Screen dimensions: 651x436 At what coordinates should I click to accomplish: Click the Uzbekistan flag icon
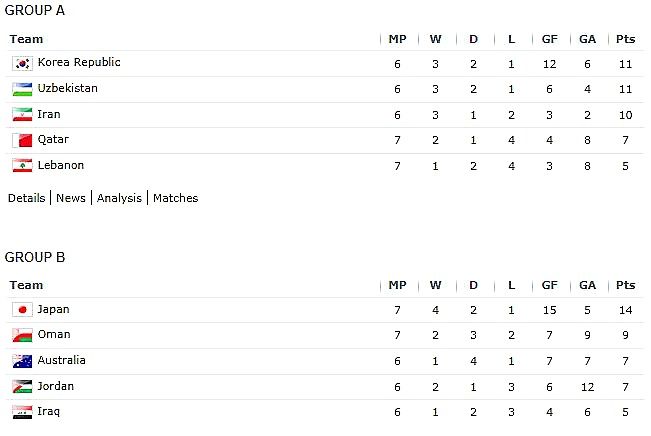(22, 89)
